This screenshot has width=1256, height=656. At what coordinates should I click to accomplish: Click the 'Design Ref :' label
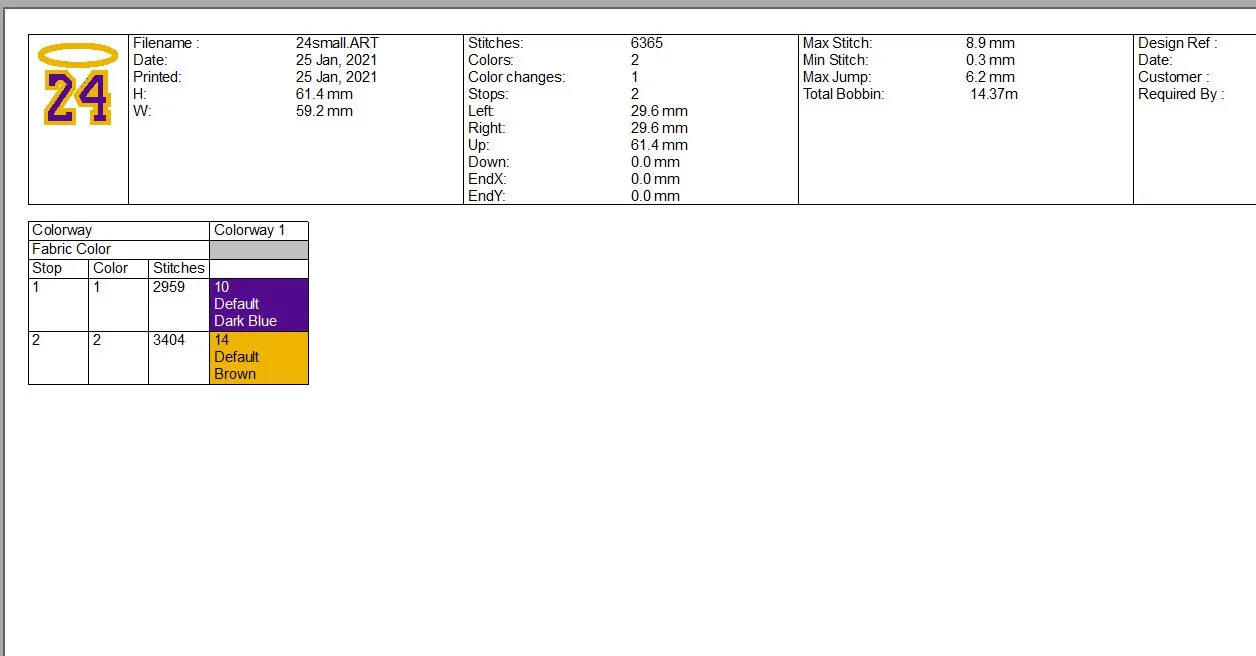(1177, 43)
